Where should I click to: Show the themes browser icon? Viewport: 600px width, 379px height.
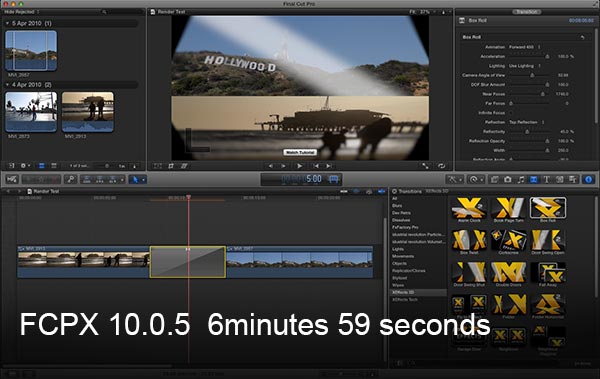point(572,179)
